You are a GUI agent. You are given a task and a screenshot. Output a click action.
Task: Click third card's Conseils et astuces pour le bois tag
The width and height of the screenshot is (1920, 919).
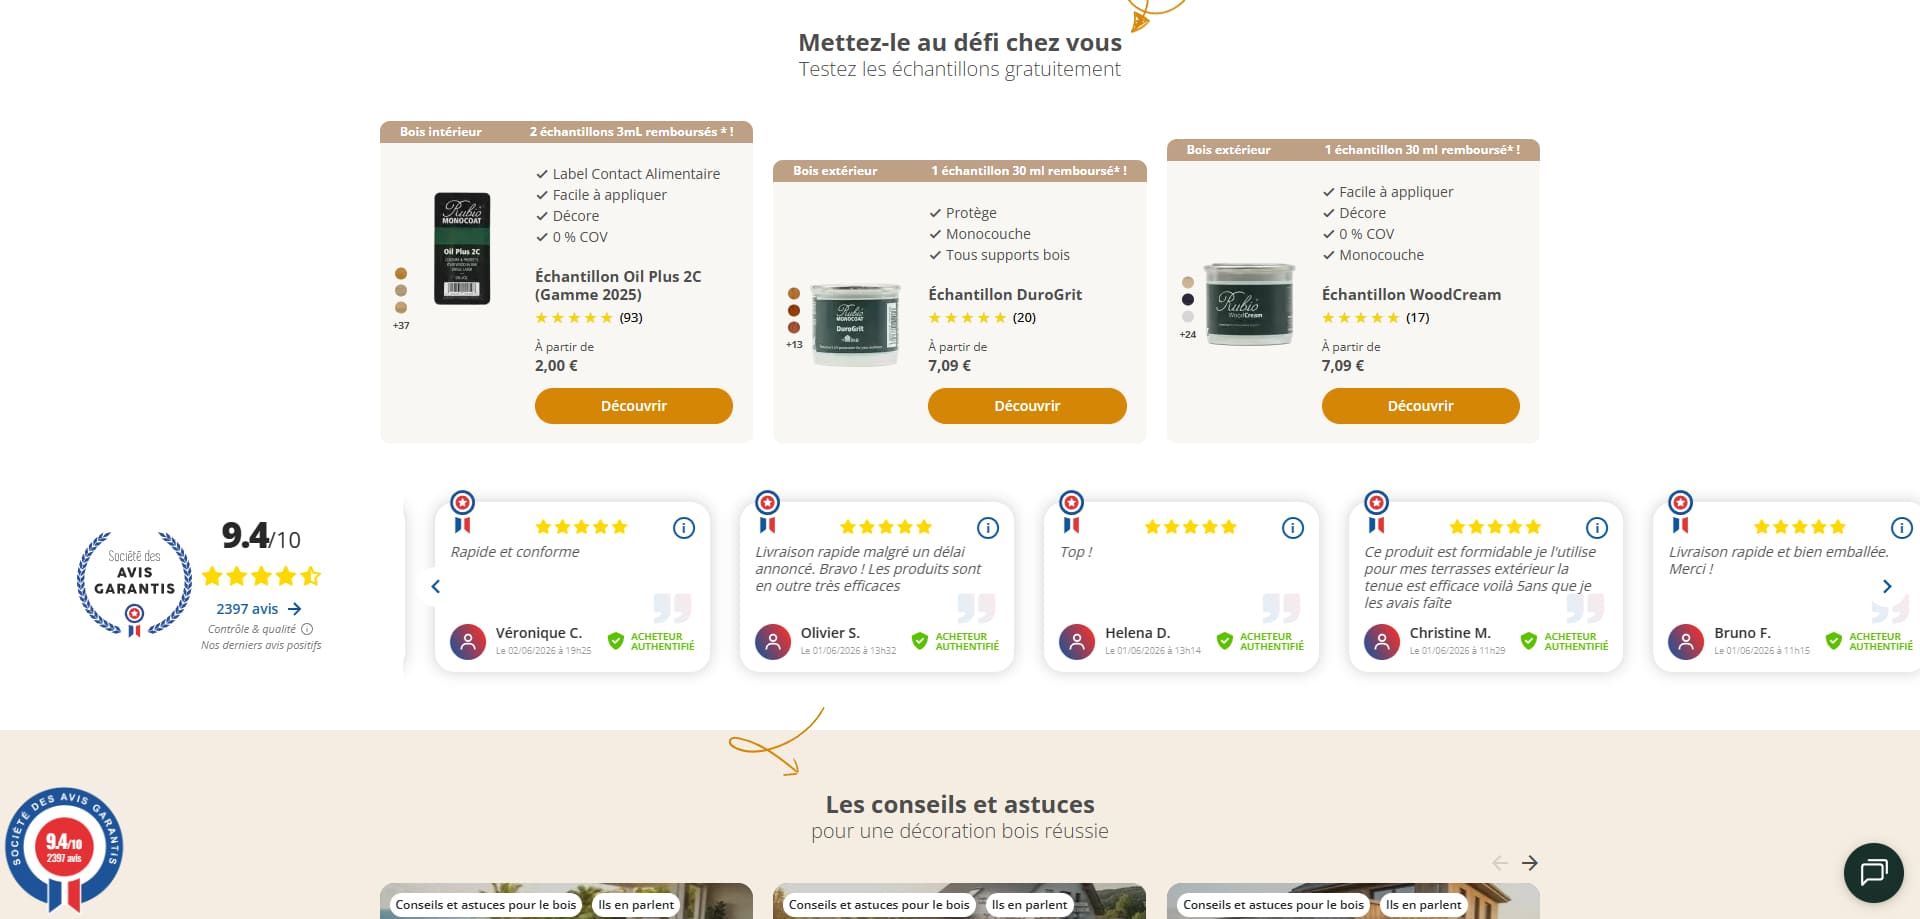1273,905
